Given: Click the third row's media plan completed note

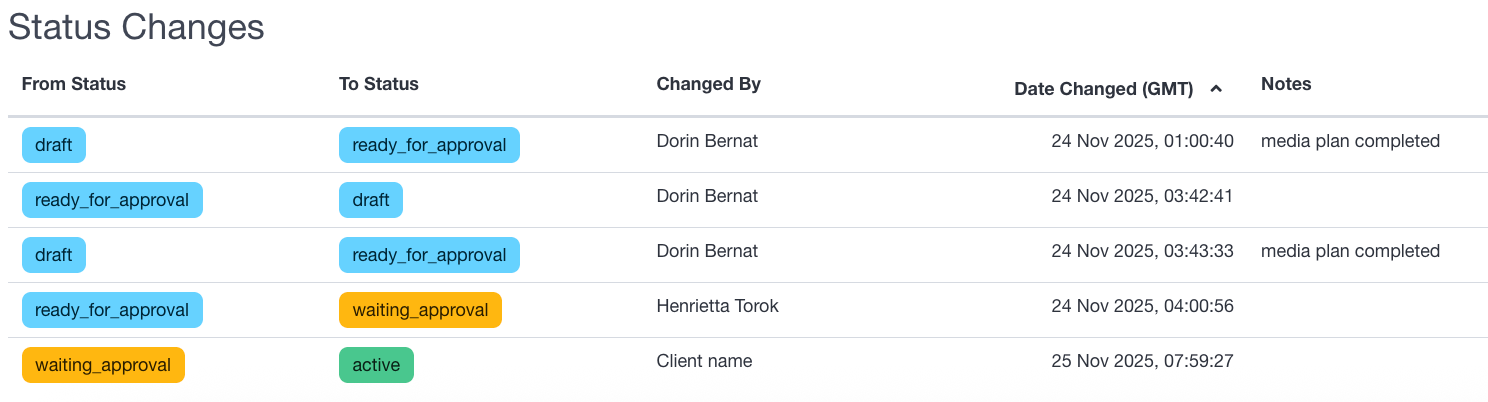Looking at the screenshot, I should coord(1350,251).
